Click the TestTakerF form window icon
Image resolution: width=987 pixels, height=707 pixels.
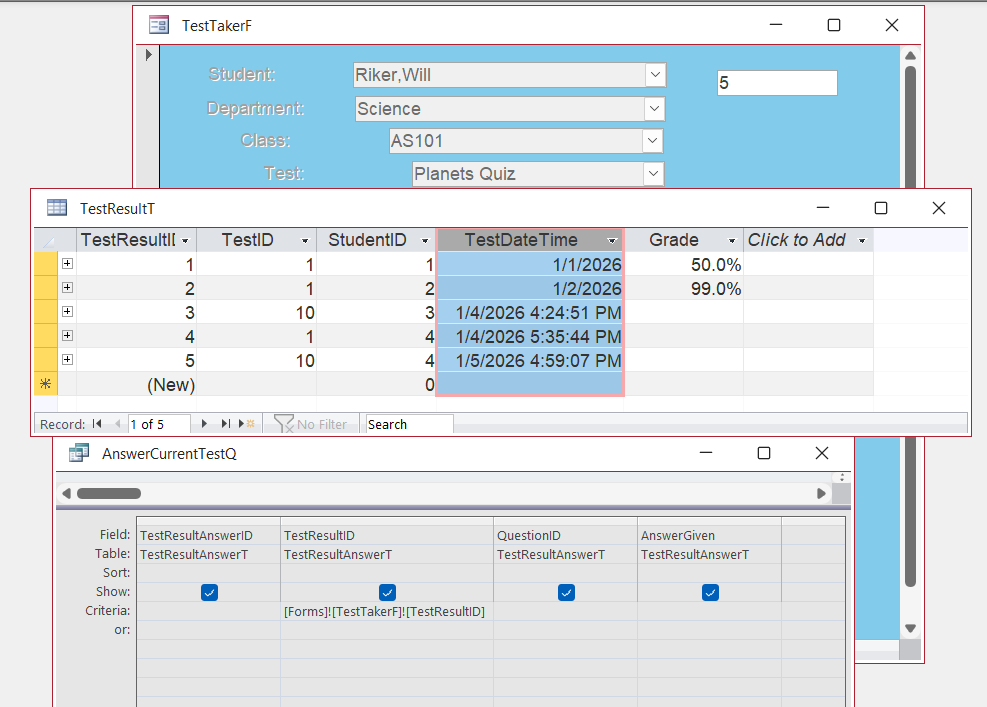coord(159,25)
